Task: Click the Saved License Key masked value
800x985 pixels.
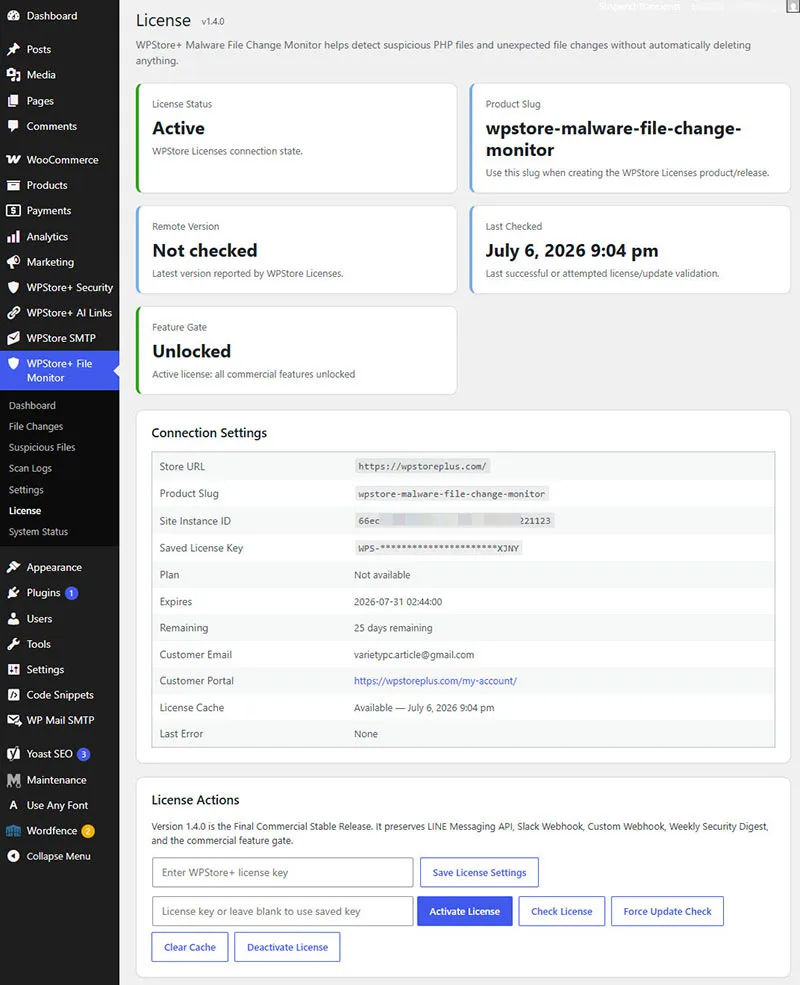Action: (438, 548)
